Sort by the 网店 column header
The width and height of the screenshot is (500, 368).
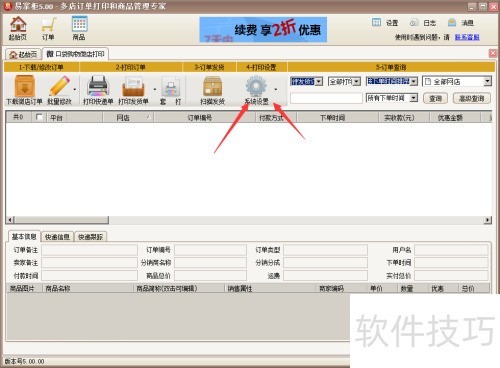pyautogui.click(x=127, y=117)
